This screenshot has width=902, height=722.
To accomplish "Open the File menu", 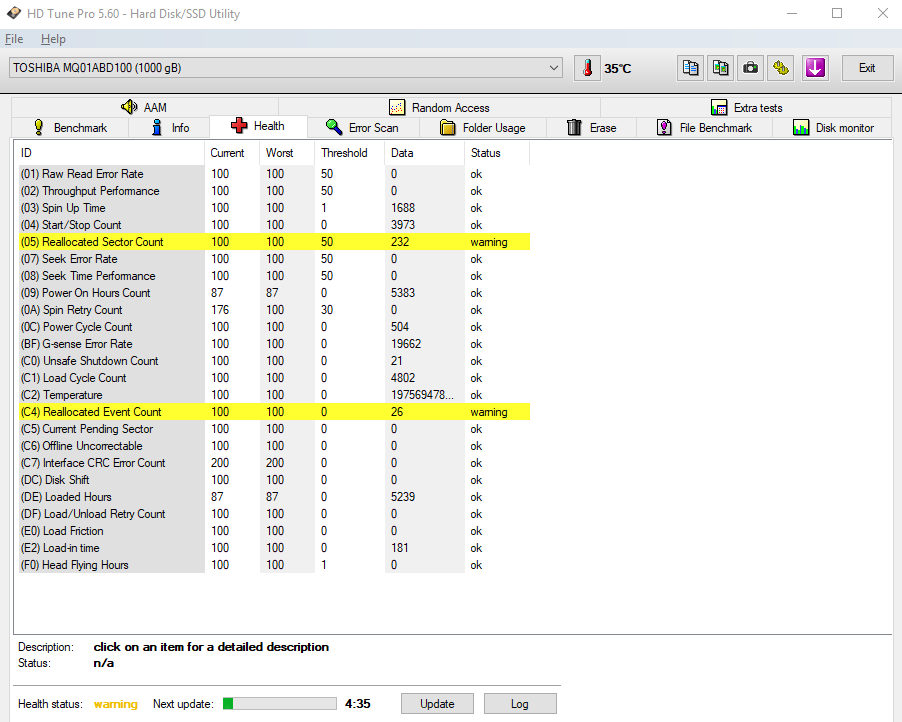I will pos(14,39).
